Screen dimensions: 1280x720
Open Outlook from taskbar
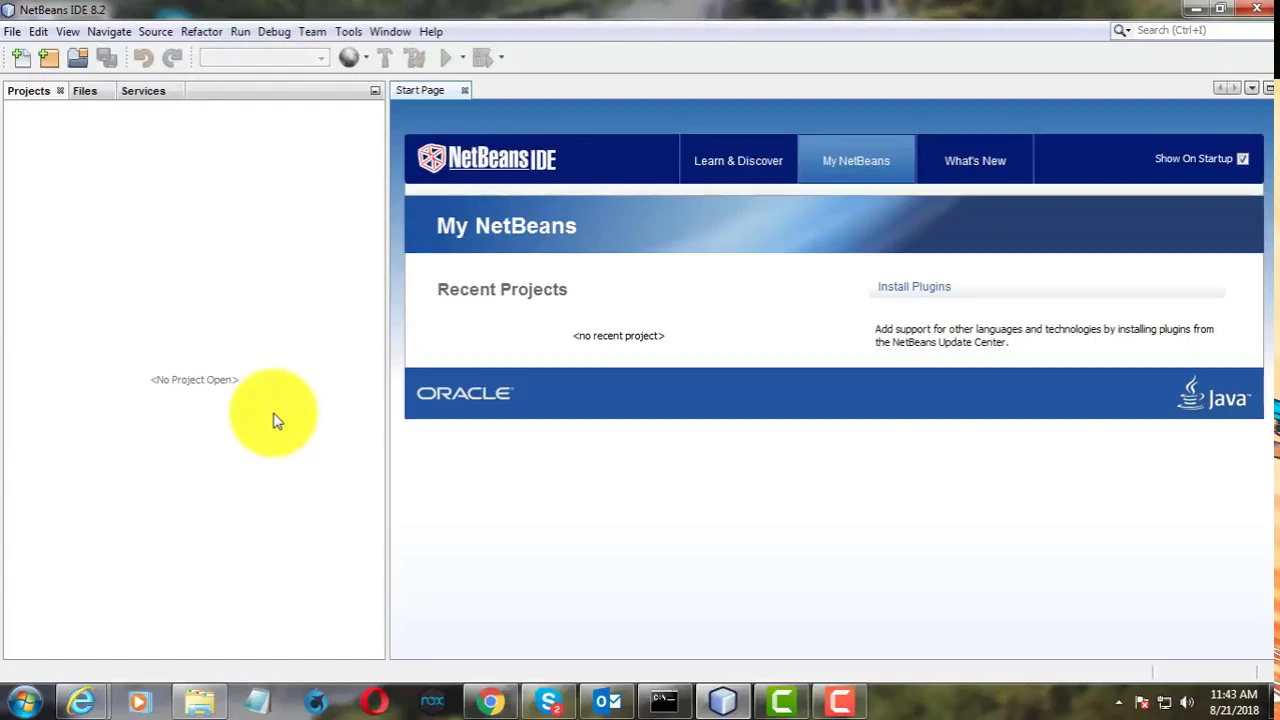click(x=606, y=701)
